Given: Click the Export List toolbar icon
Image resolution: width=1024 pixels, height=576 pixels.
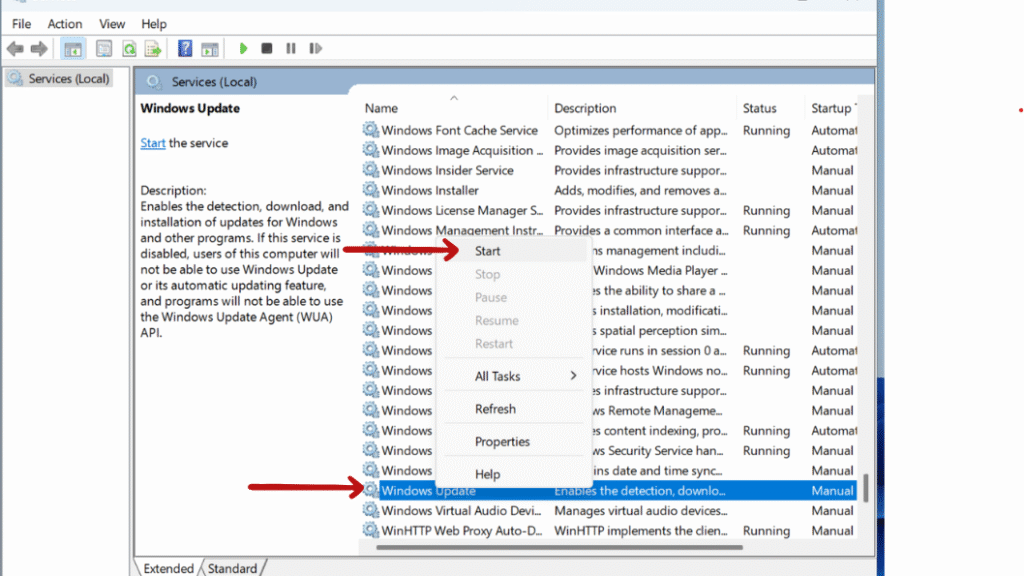Looking at the screenshot, I should (x=153, y=48).
